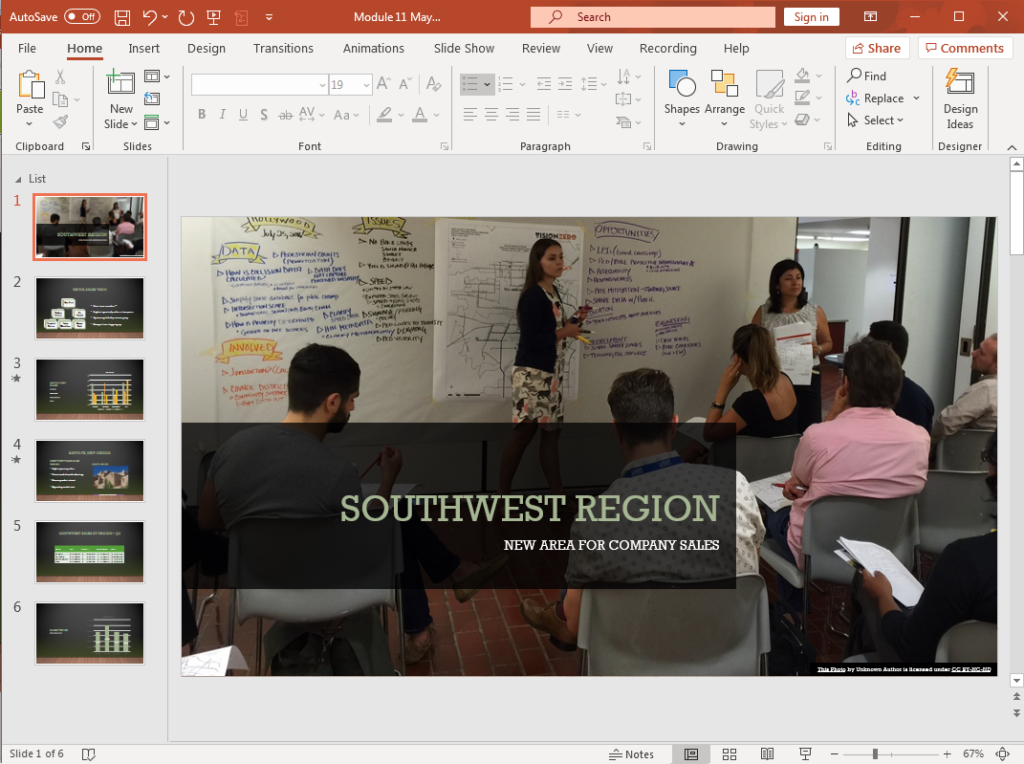Click the Underline icon
Viewport: 1024px width, 764px height.
tap(242, 115)
